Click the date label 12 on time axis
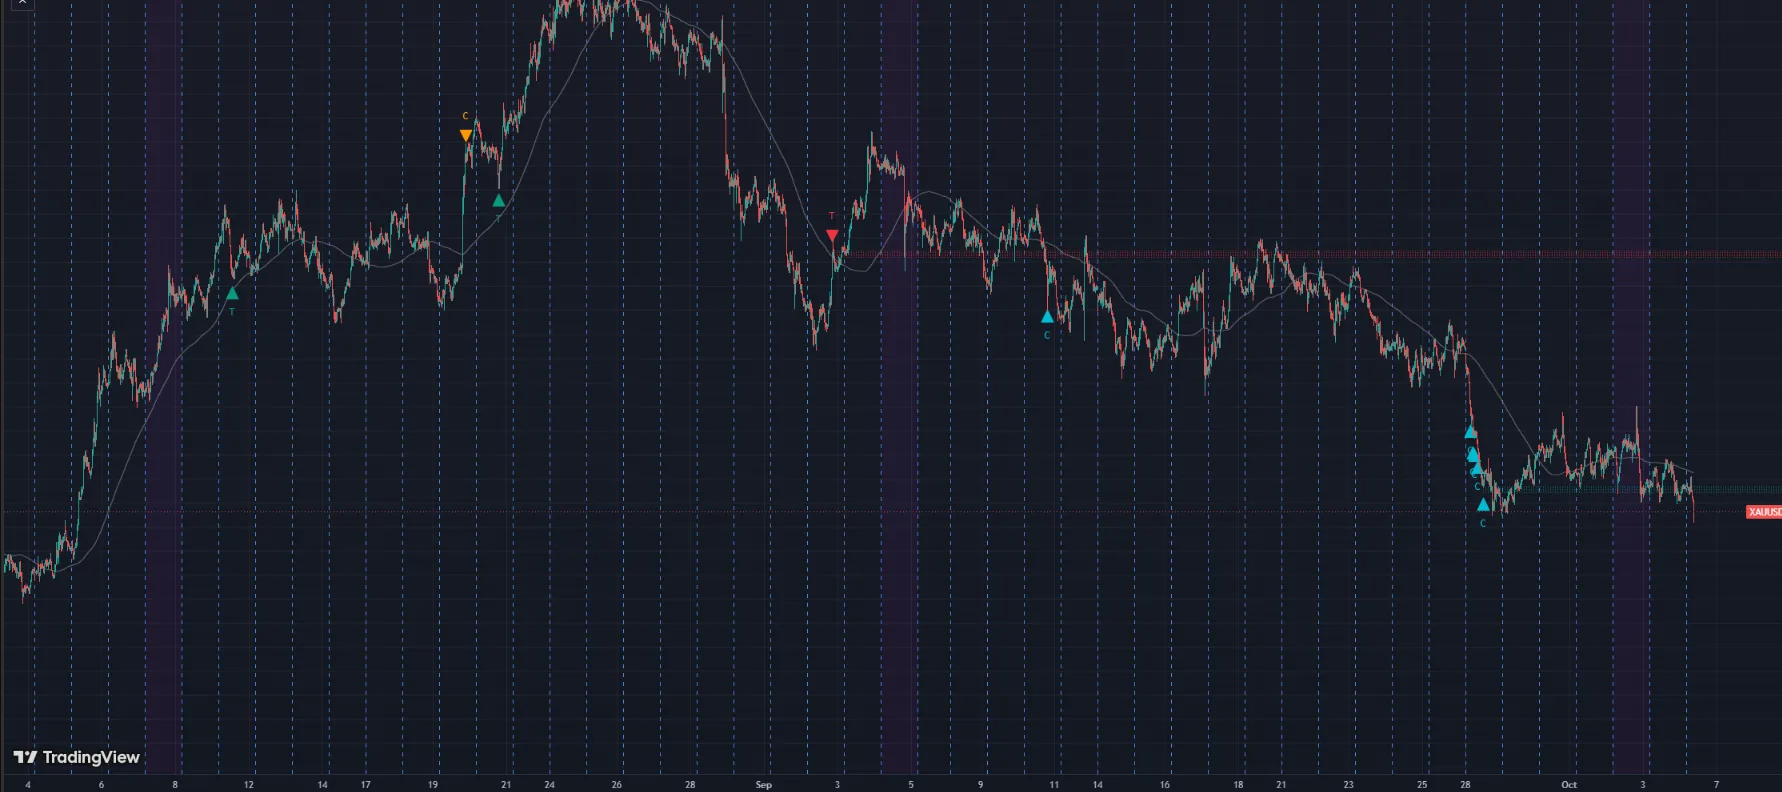Image resolution: width=1782 pixels, height=792 pixels. click(x=249, y=785)
